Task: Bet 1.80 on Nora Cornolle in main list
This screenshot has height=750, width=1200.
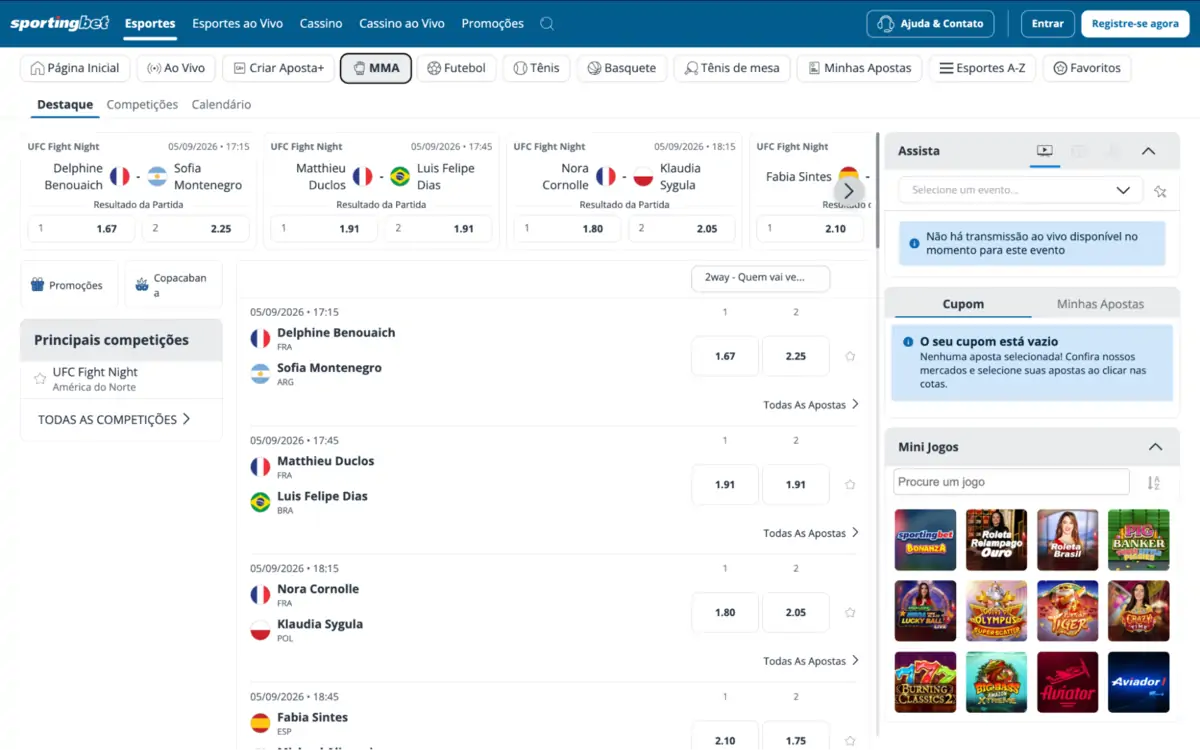Action: [725, 612]
